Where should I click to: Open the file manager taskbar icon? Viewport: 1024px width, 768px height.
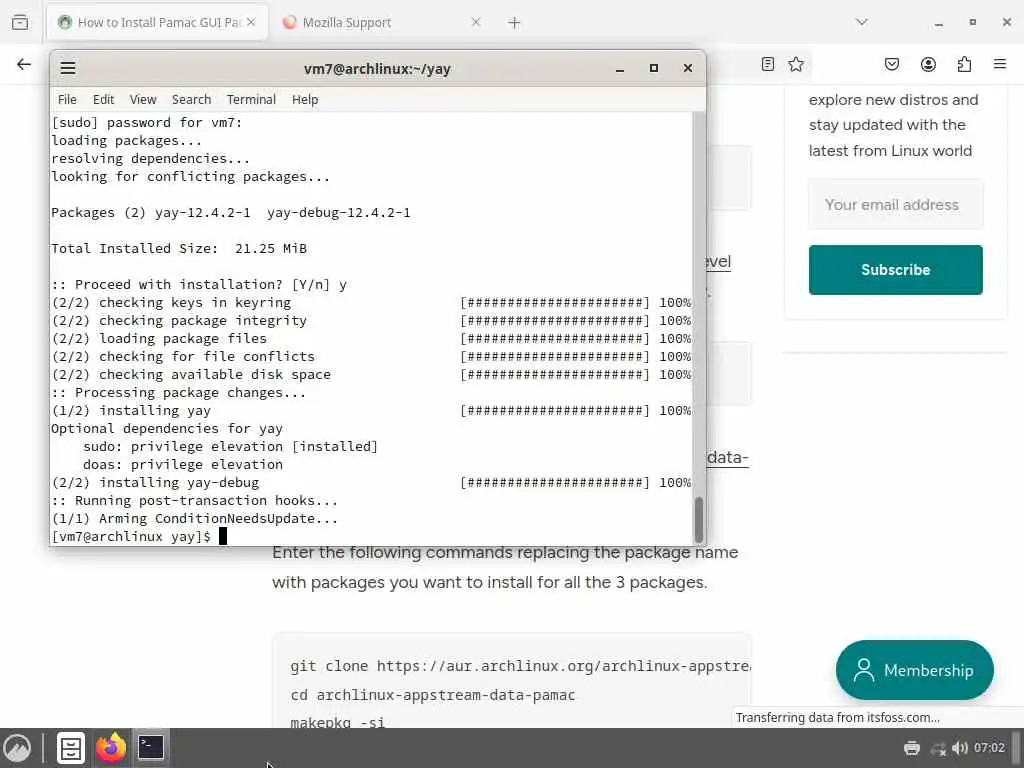(x=71, y=748)
